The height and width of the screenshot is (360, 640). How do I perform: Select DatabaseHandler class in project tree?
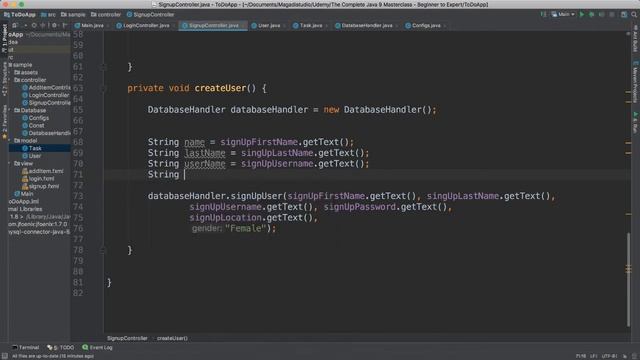pyautogui.click(x=46, y=133)
